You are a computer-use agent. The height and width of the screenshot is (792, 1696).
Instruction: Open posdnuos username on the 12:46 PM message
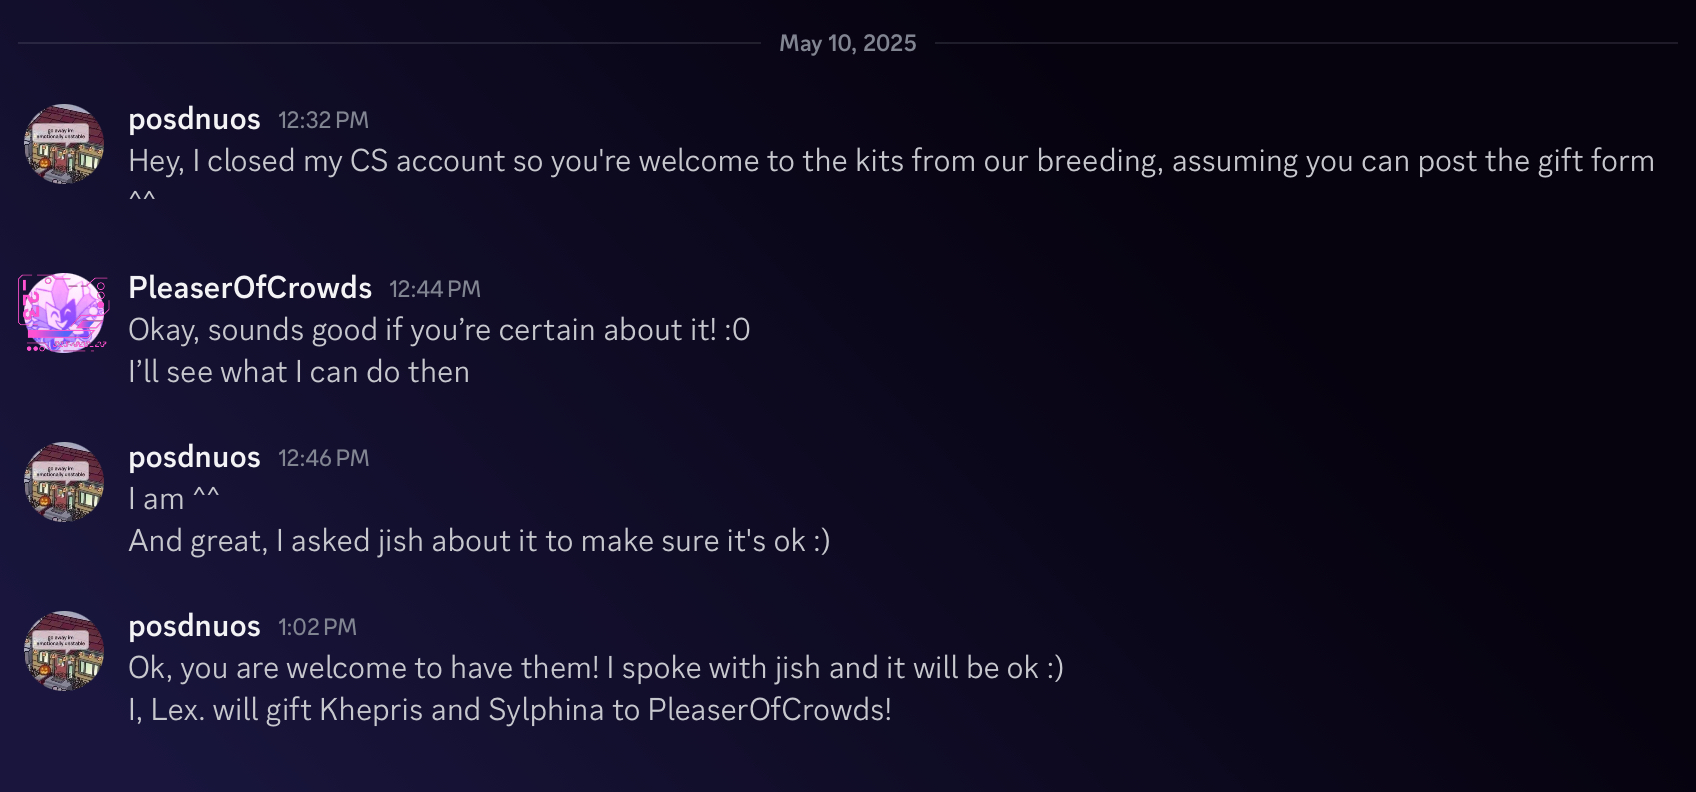(x=194, y=458)
